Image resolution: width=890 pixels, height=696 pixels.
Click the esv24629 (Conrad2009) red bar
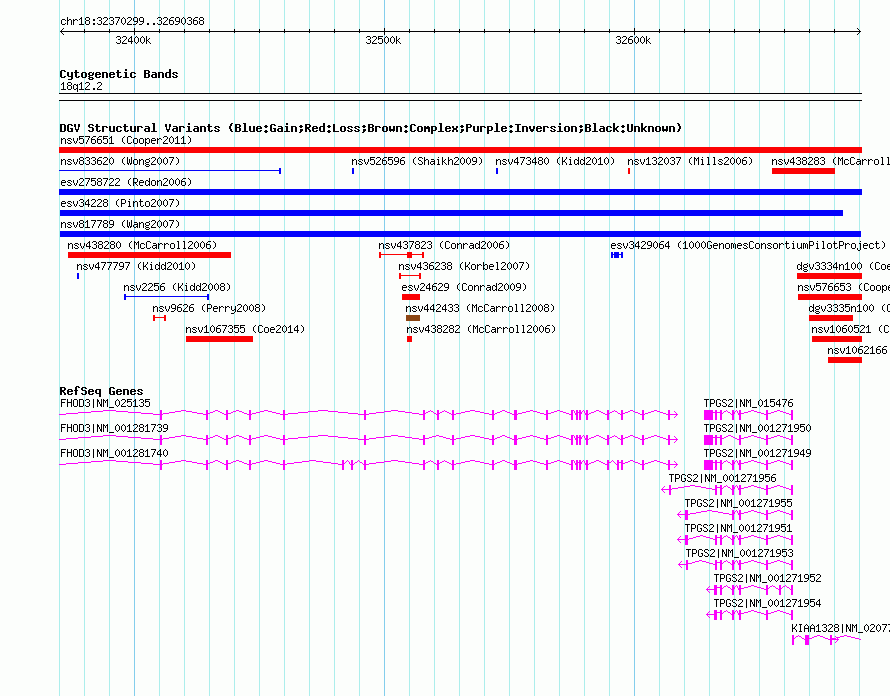pyautogui.click(x=411, y=297)
